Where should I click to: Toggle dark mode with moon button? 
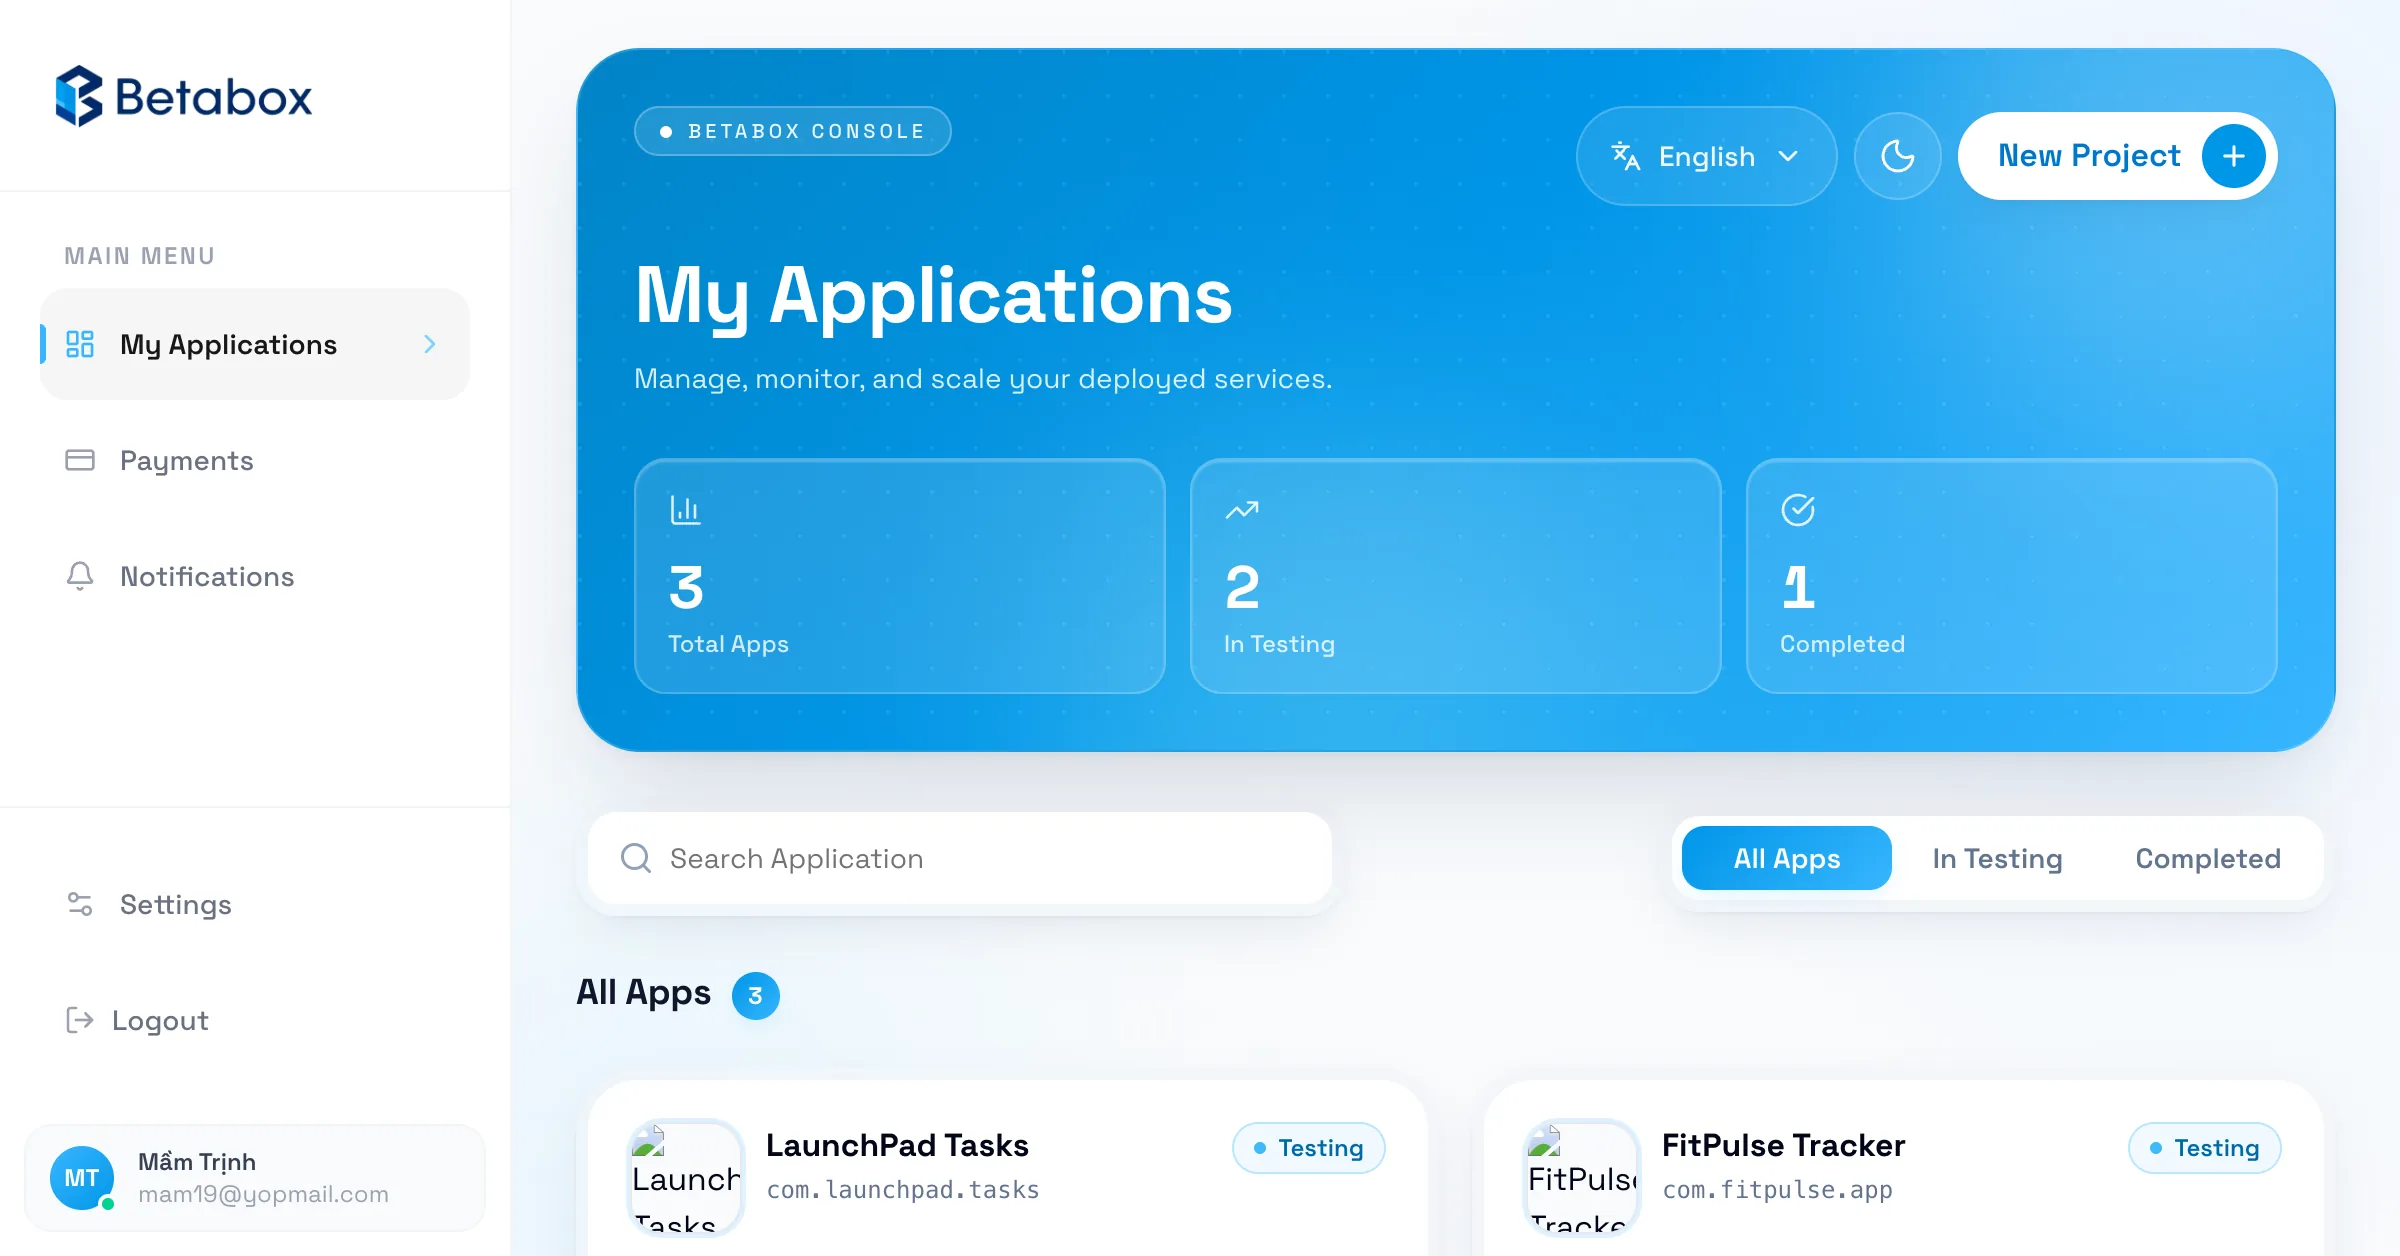1897,156
